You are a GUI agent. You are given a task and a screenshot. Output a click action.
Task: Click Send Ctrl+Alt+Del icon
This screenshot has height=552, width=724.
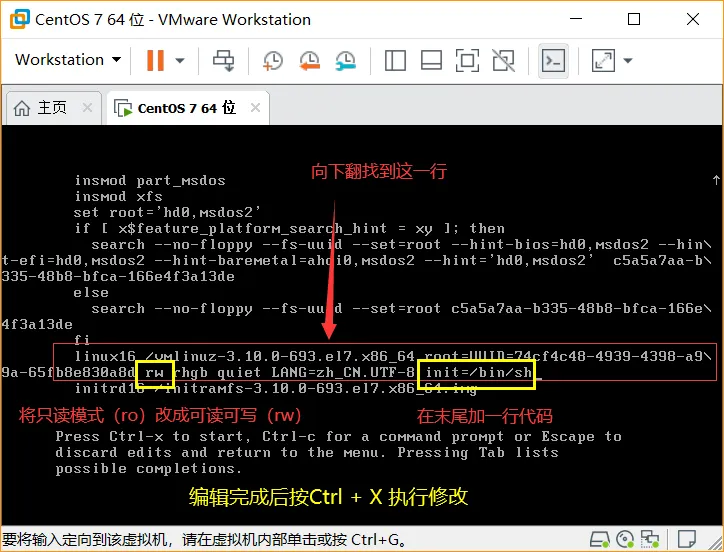[x=224, y=60]
